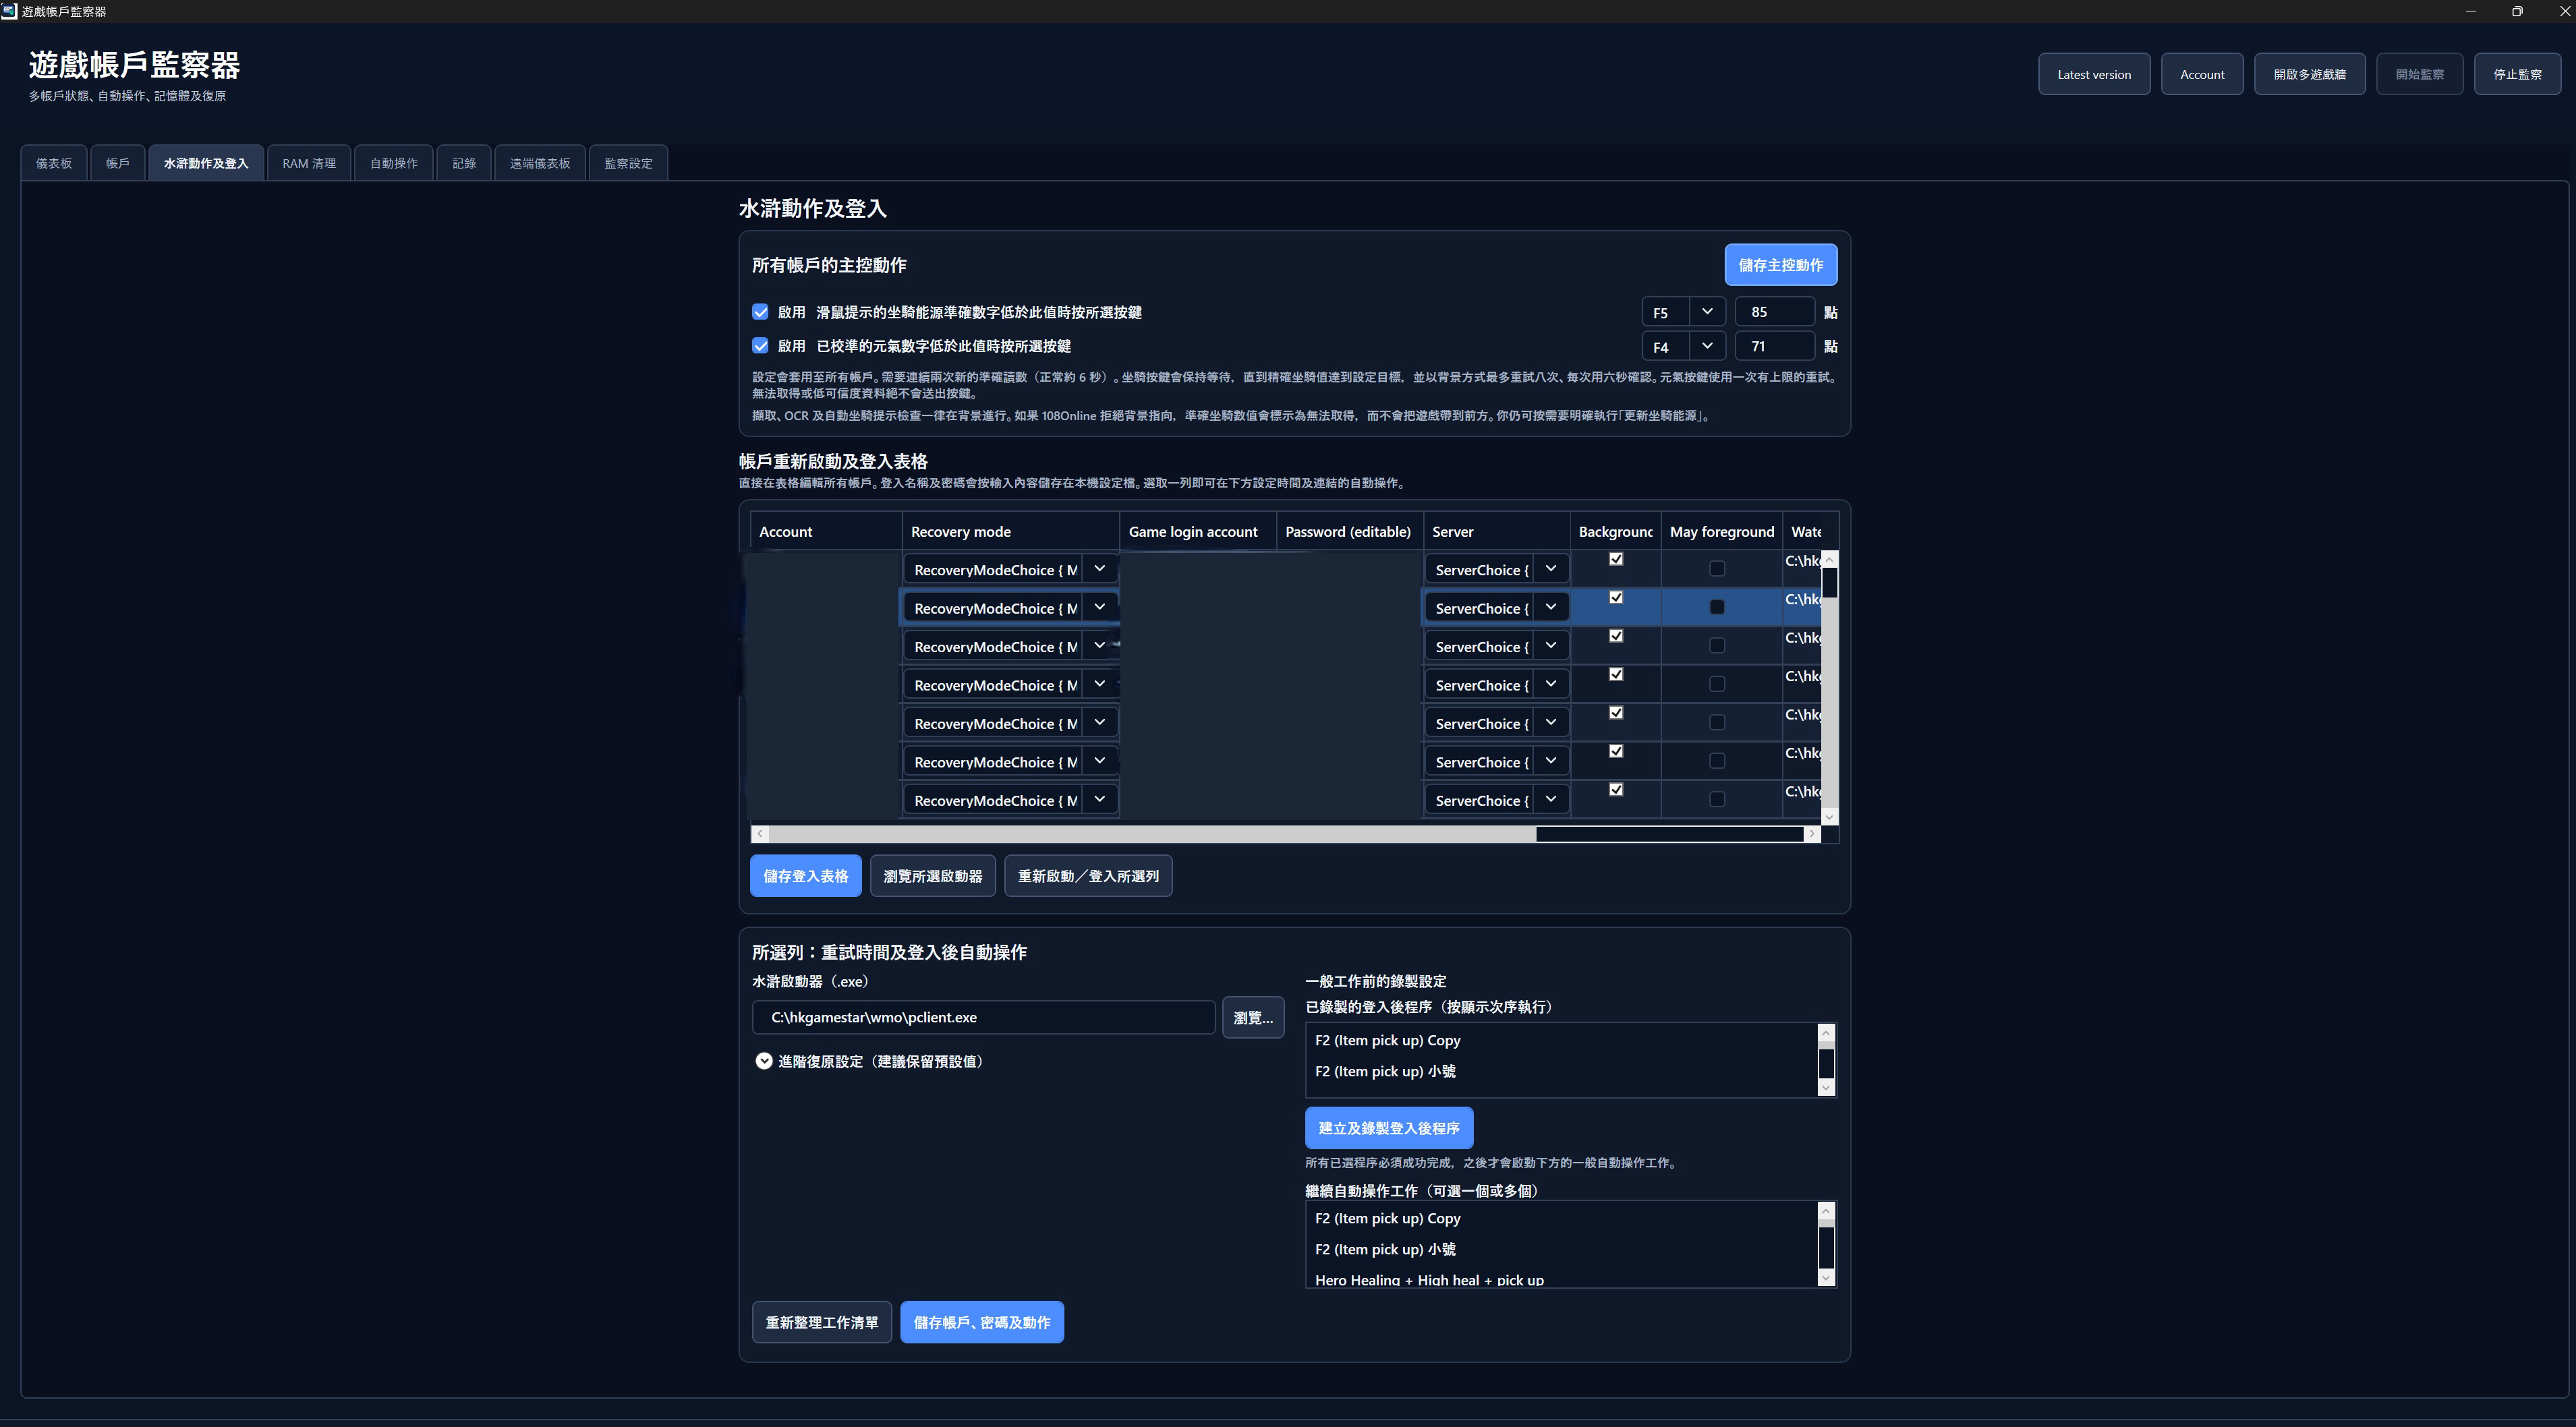Click the 瀏覽... button beside the launcher path
The width and height of the screenshot is (2576, 1427).
tap(1253, 1018)
